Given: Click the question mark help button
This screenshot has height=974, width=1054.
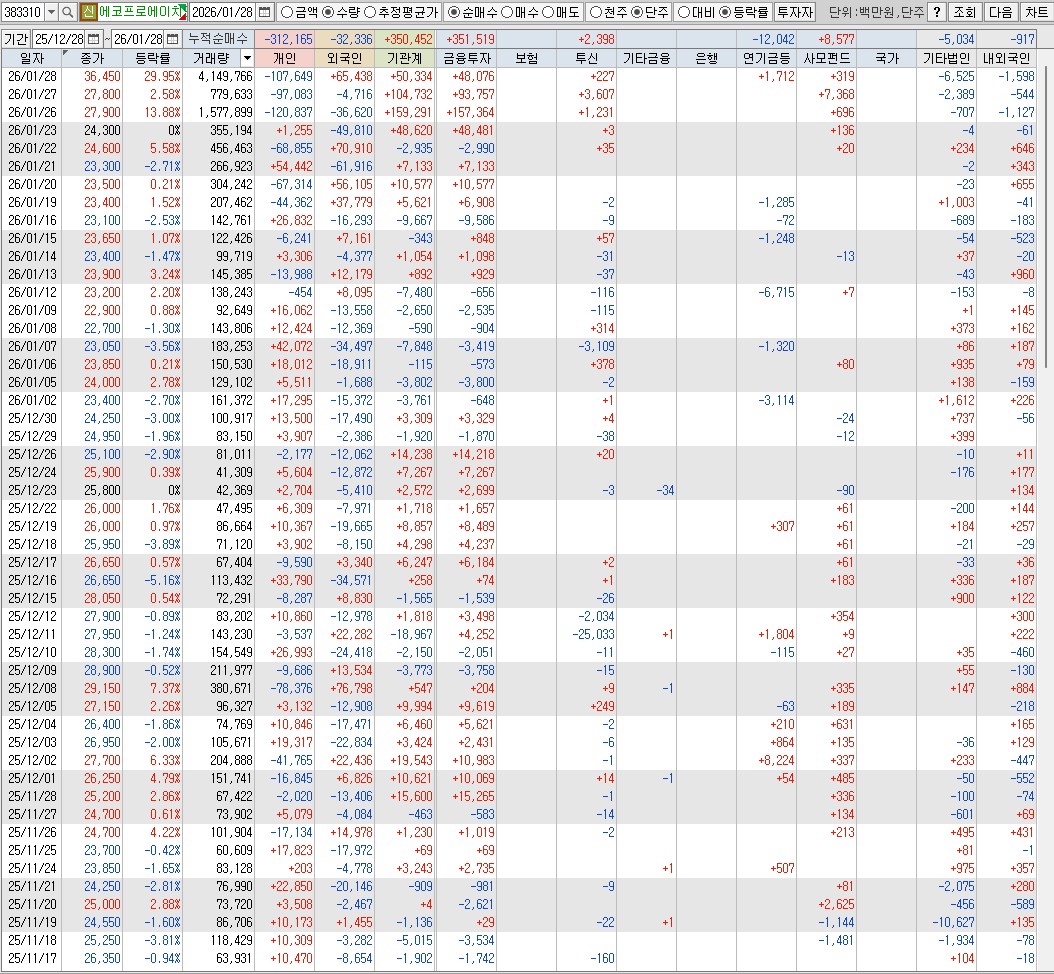Looking at the screenshot, I should pyautogui.click(x=936, y=12).
